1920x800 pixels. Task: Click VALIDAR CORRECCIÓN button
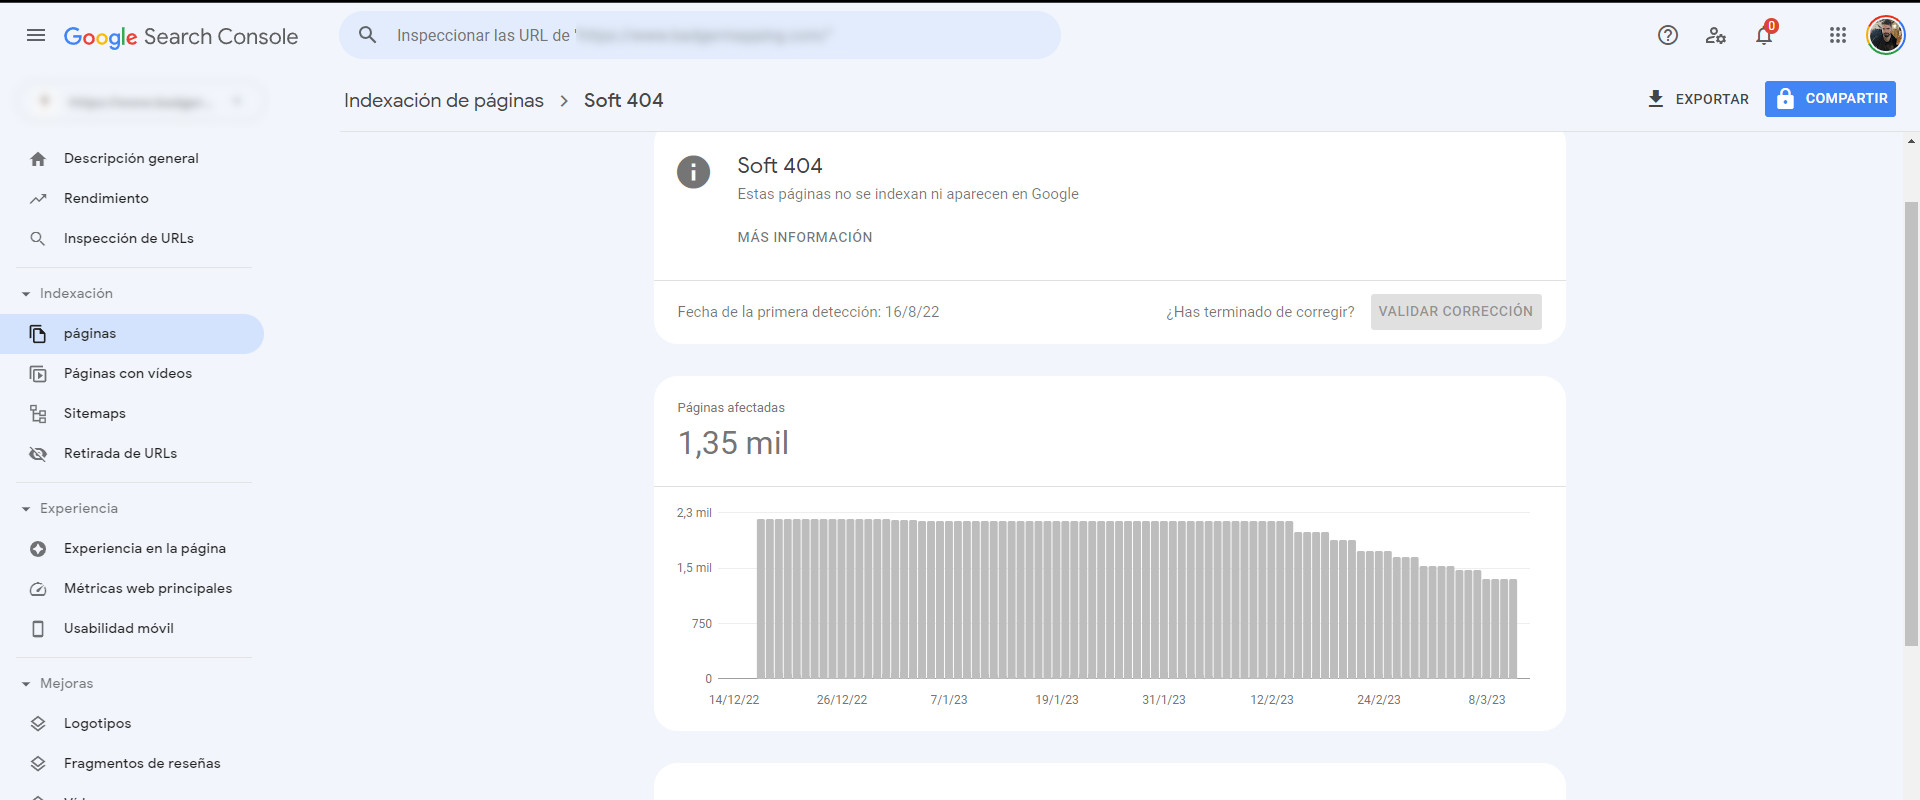[1456, 312]
